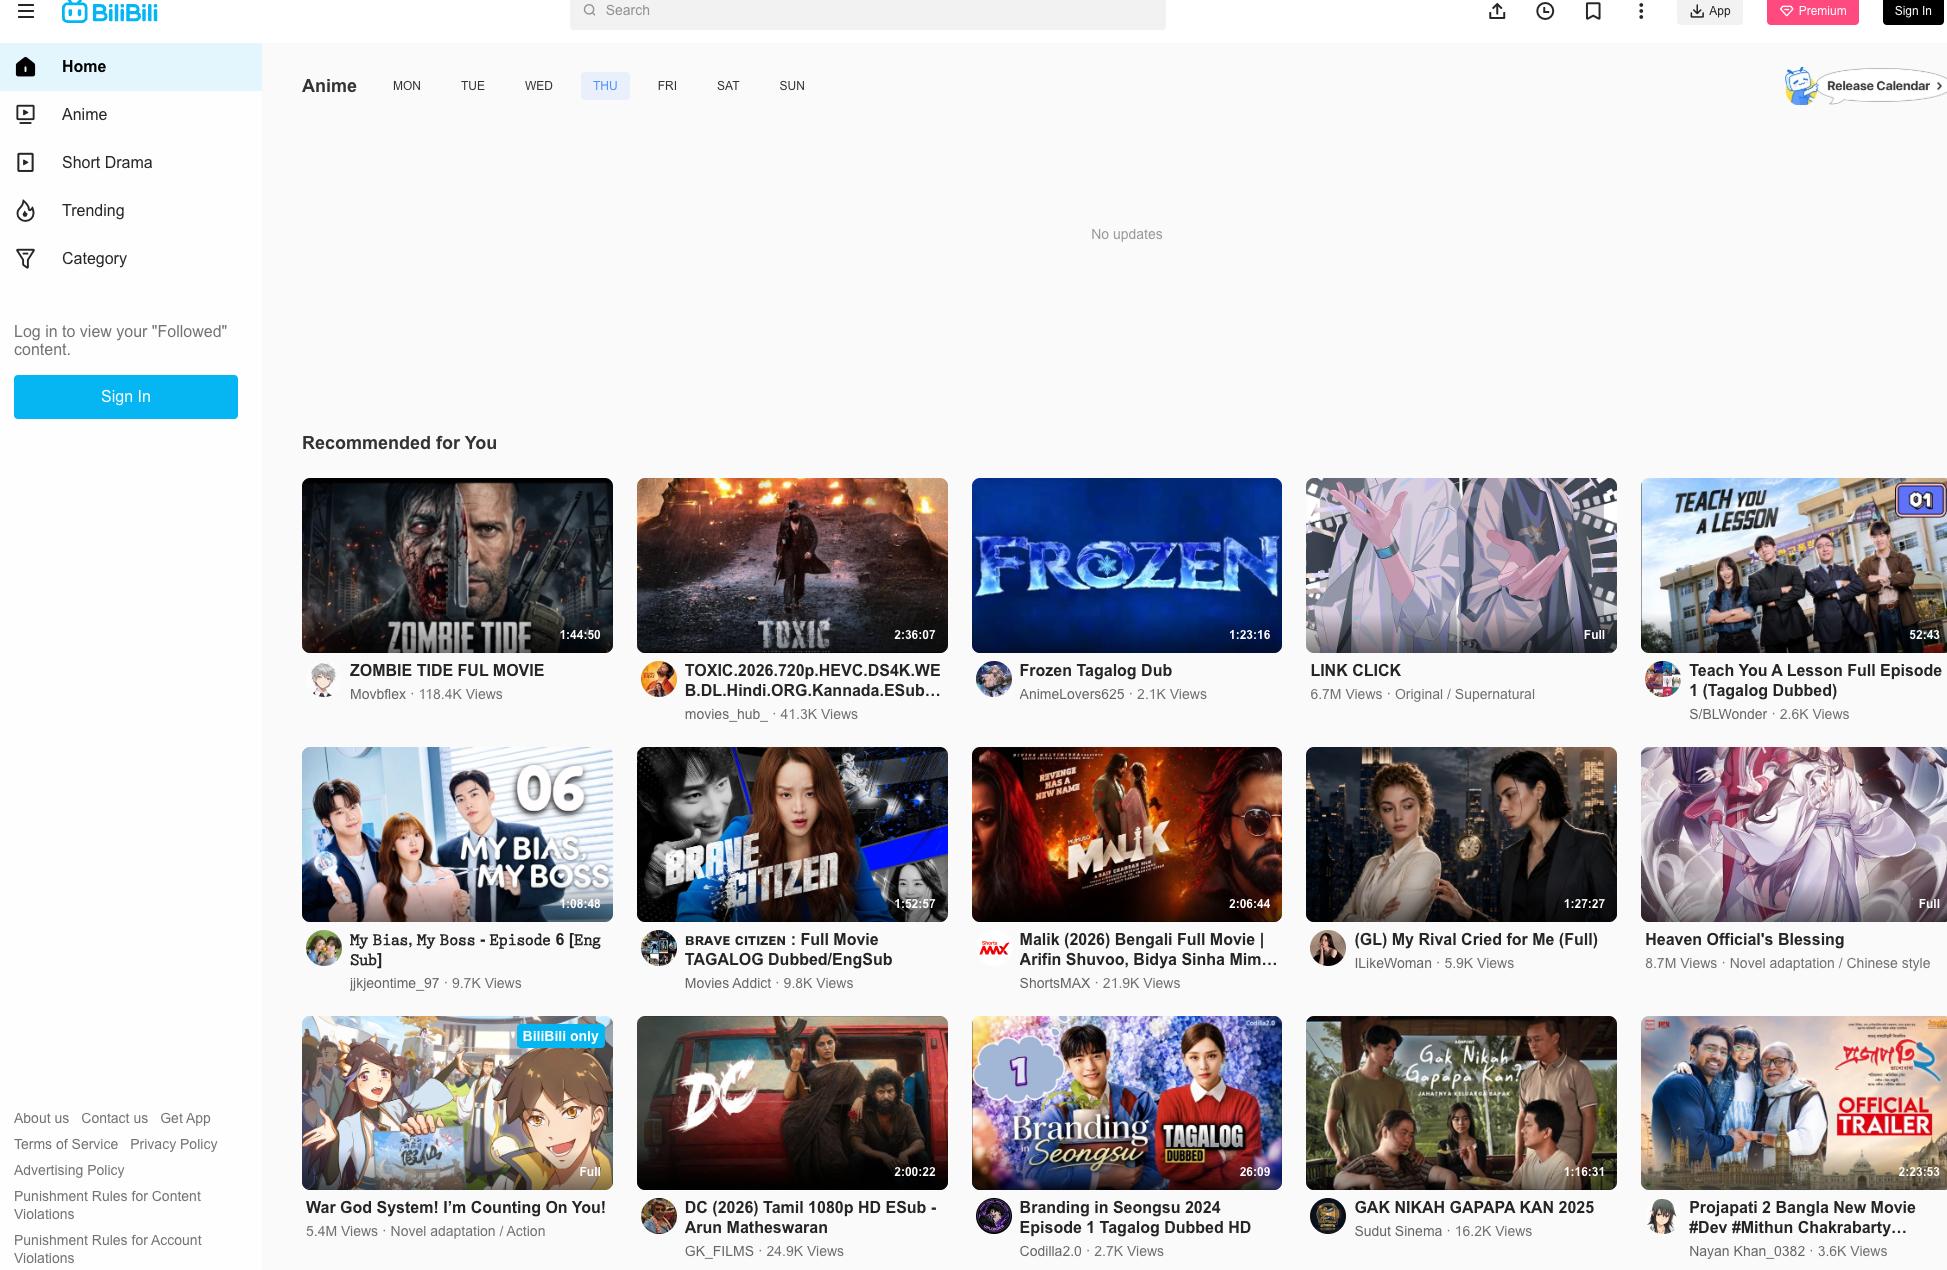
Task: Click ILikeWoman channel avatar
Action: [x=1327, y=949]
